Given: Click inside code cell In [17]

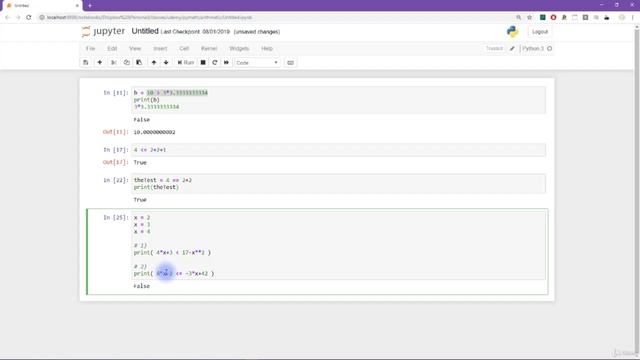Looking at the screenshot, I should 338,150.
